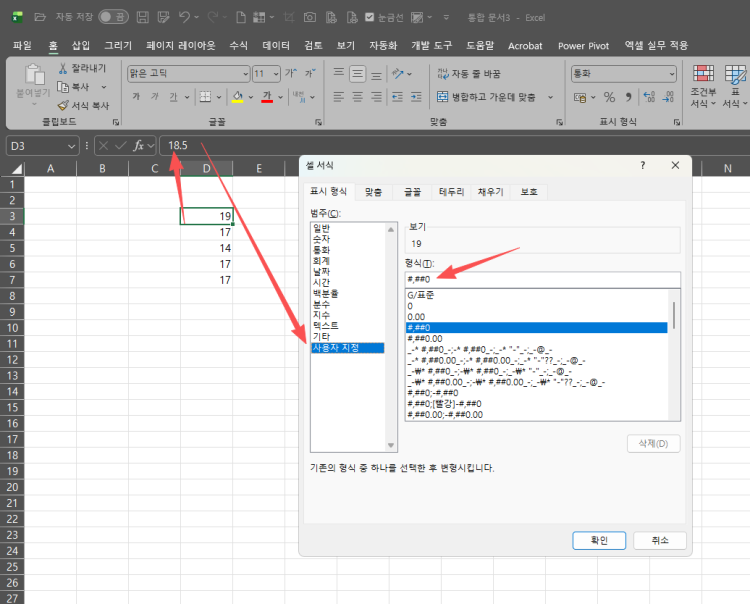Click the red font color swatch

(267, 98)
